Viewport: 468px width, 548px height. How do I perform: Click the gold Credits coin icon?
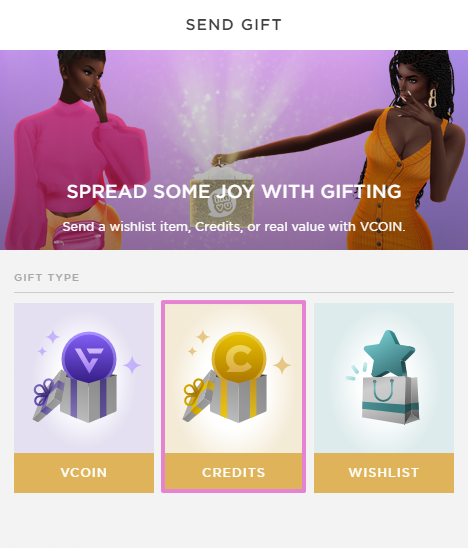[x=239, y=357]
